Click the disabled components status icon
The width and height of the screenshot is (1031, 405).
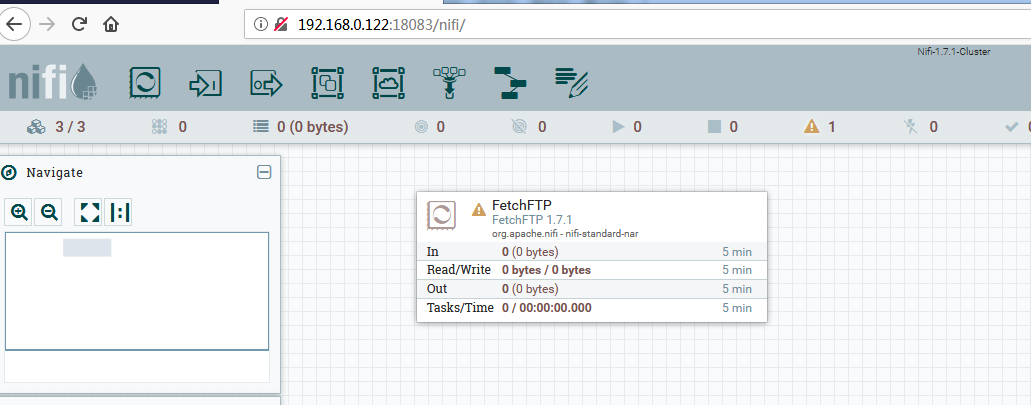[911, 127]
